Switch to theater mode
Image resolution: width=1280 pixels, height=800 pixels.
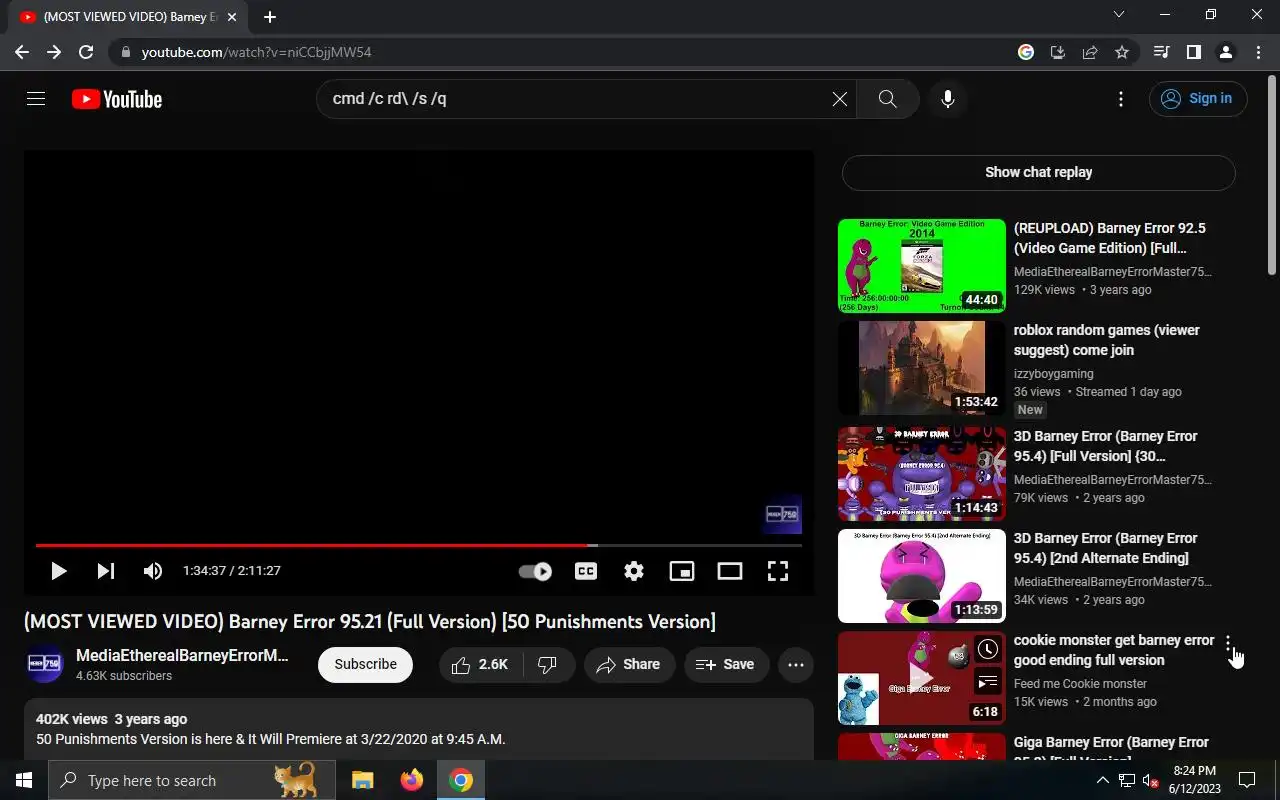point(730,571)
